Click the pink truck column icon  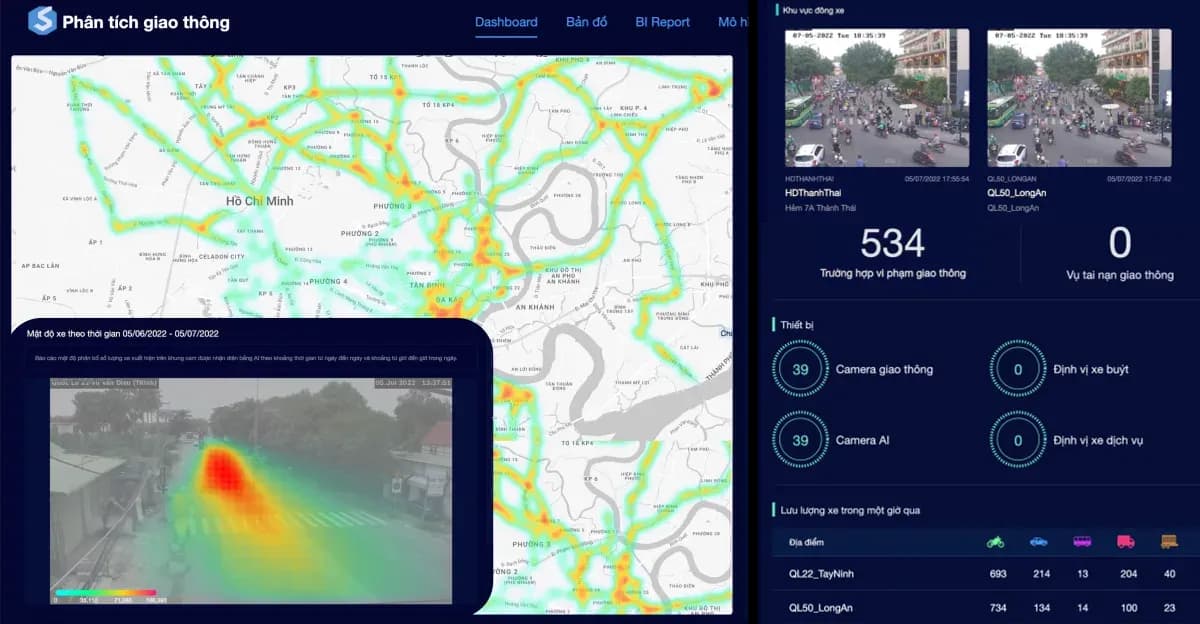(x=1125, y=542)
